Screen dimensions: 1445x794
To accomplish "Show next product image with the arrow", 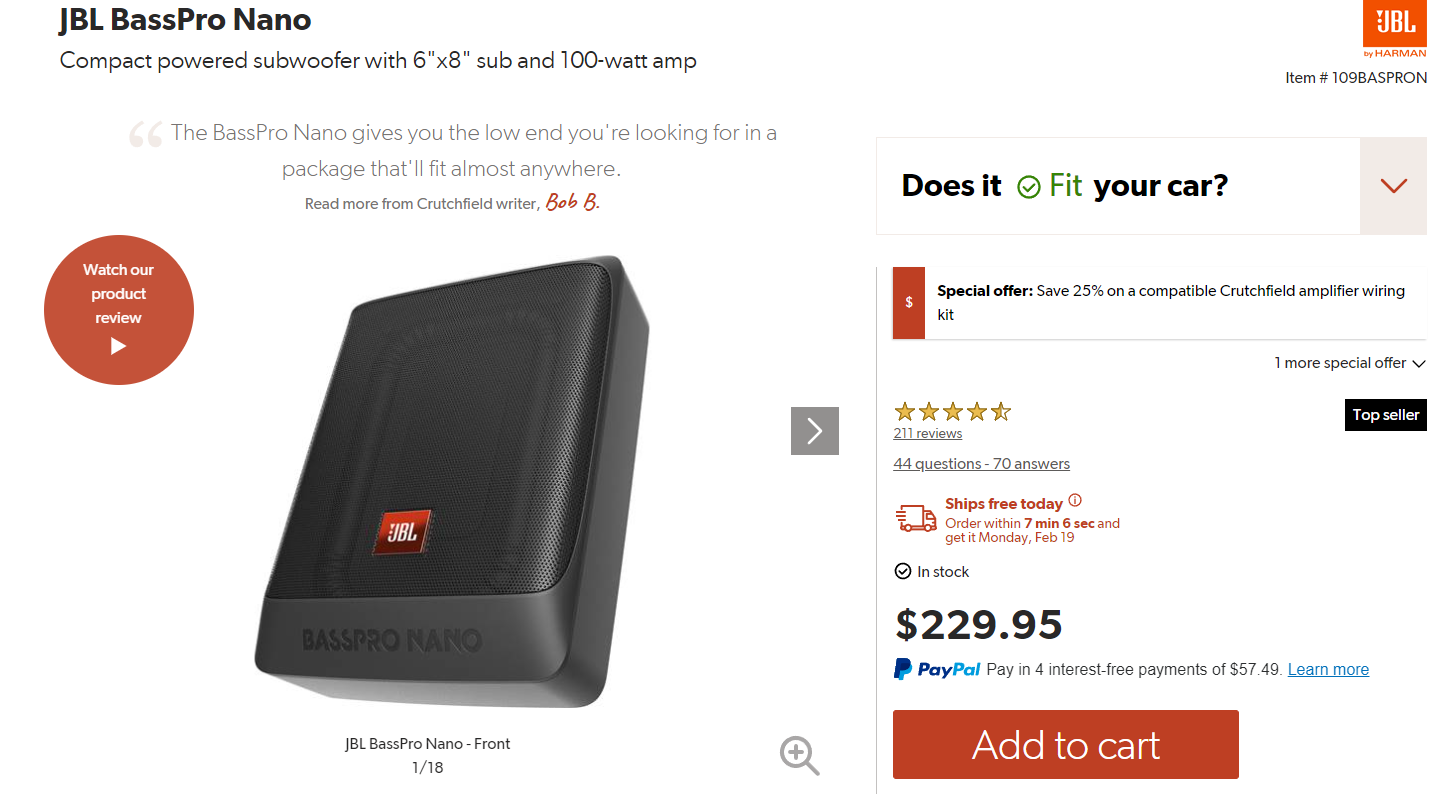I will pyautogui.click(x=814, y=431).
